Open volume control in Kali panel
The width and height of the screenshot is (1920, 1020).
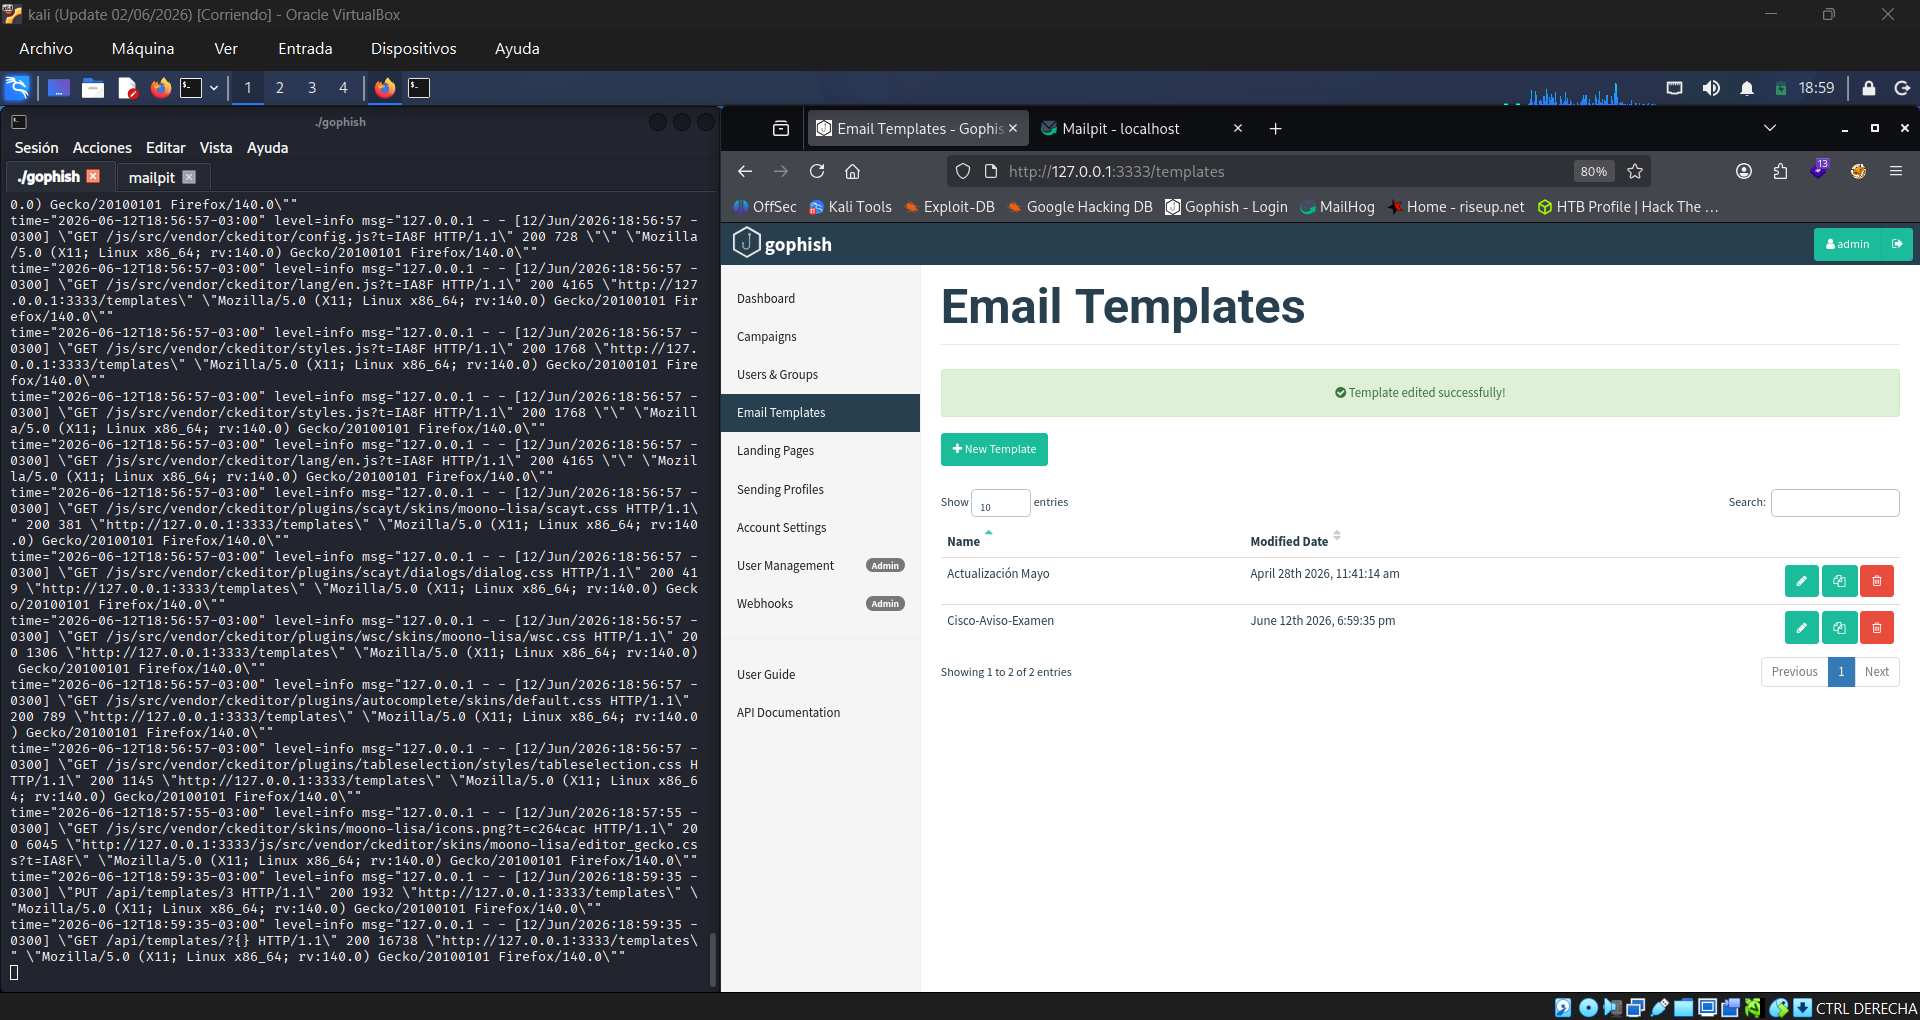(1711, 88)
